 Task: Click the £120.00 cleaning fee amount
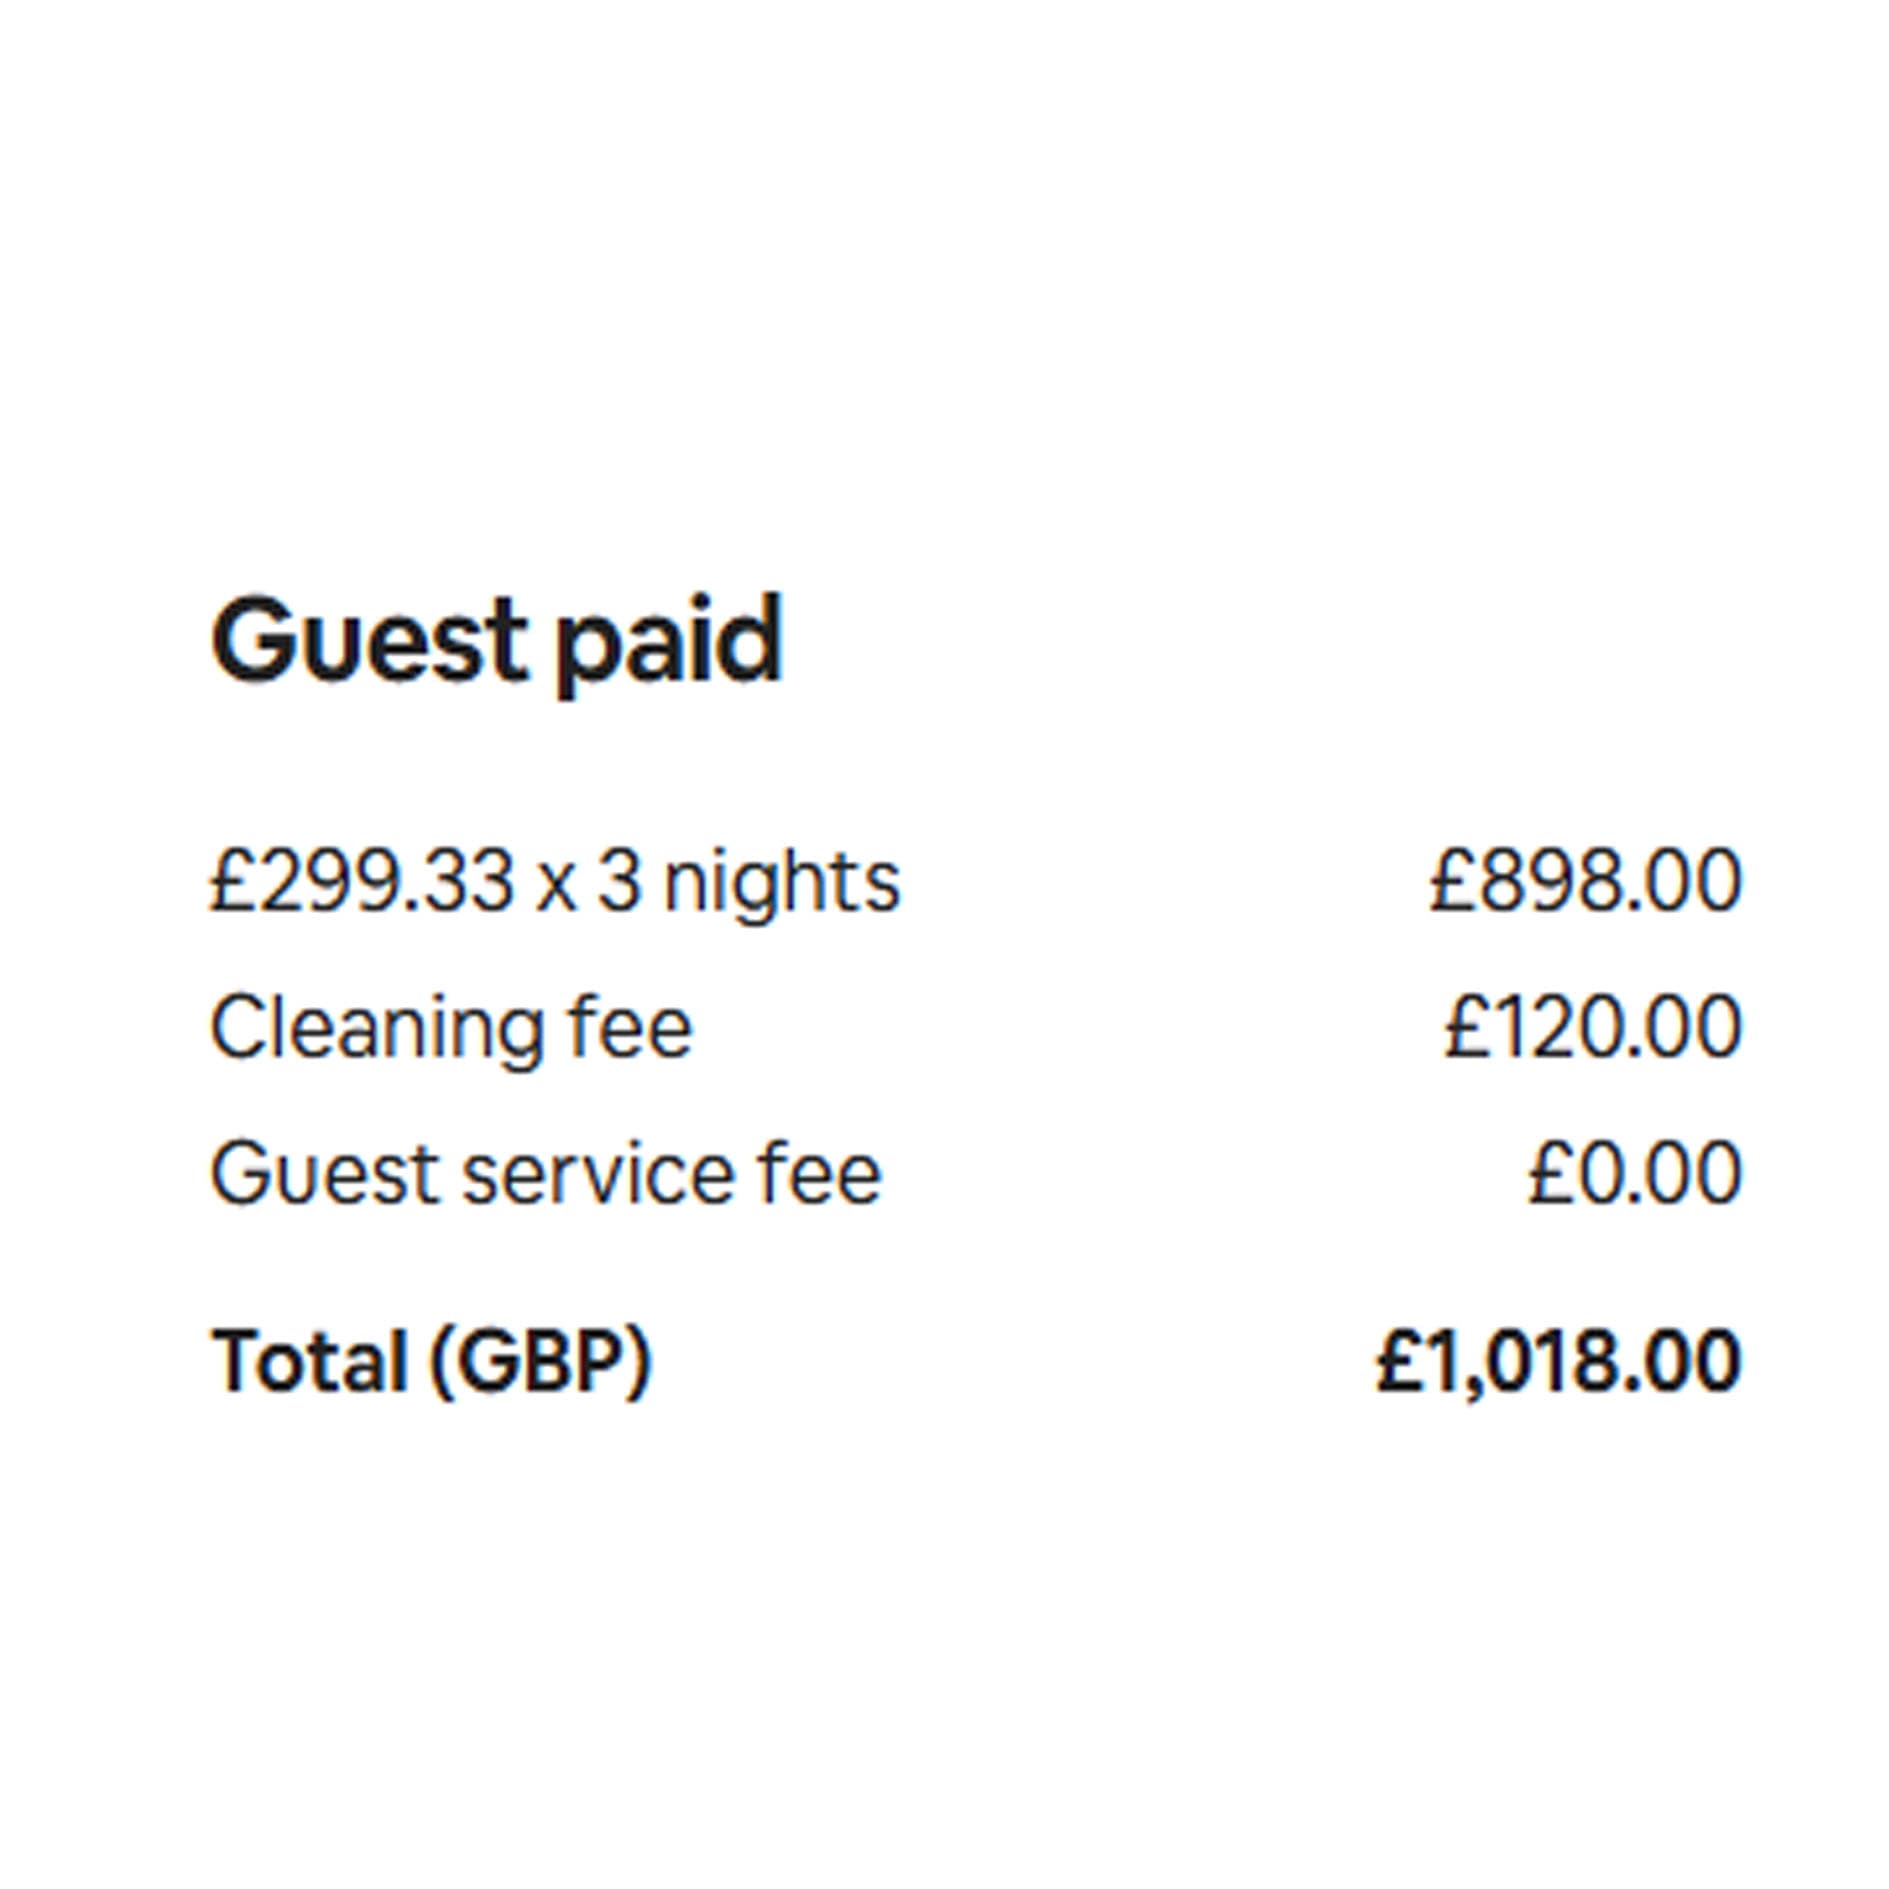(1593, 1028)
